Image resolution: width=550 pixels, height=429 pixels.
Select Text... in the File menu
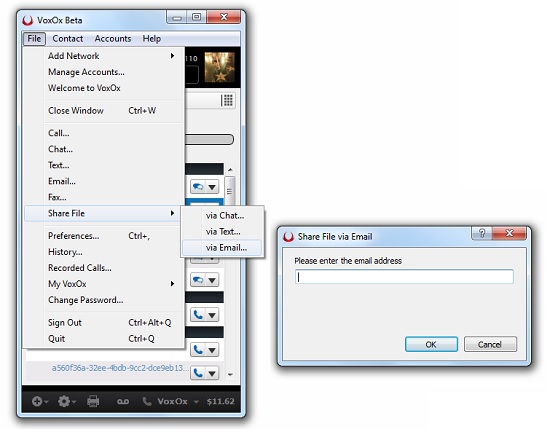point(104,165)
